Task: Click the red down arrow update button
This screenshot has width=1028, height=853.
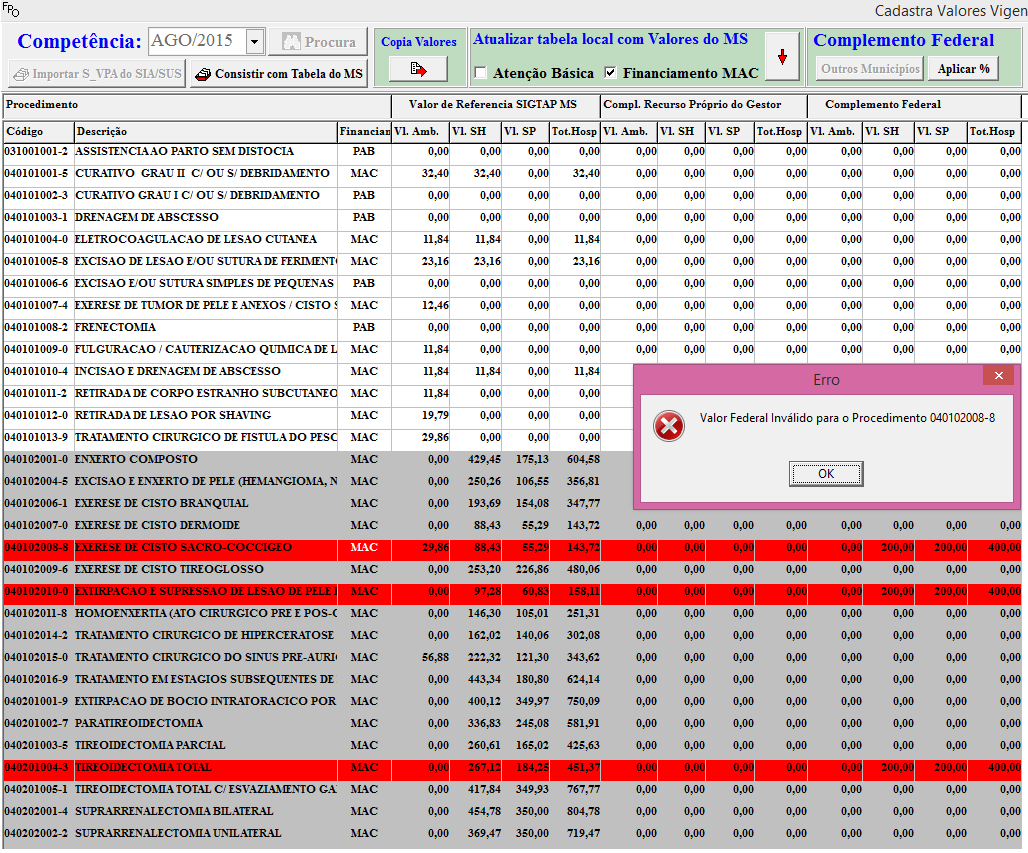Action: tap(782, 57)
